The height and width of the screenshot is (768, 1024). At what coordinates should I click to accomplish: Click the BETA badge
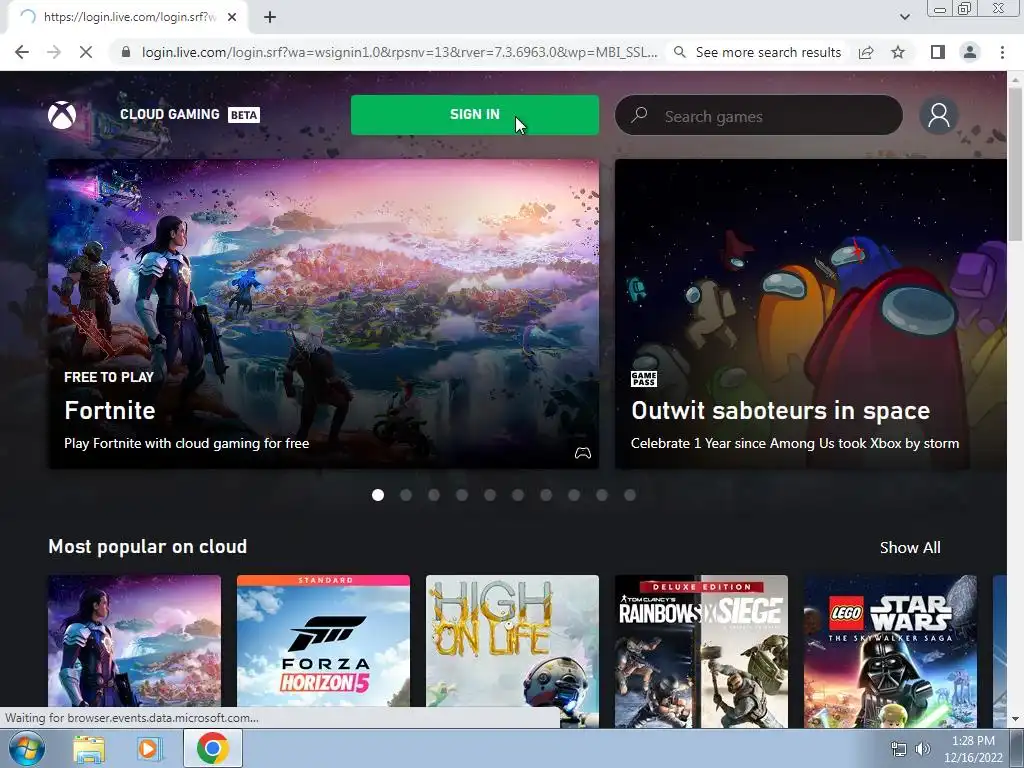[x=244, y=115]
